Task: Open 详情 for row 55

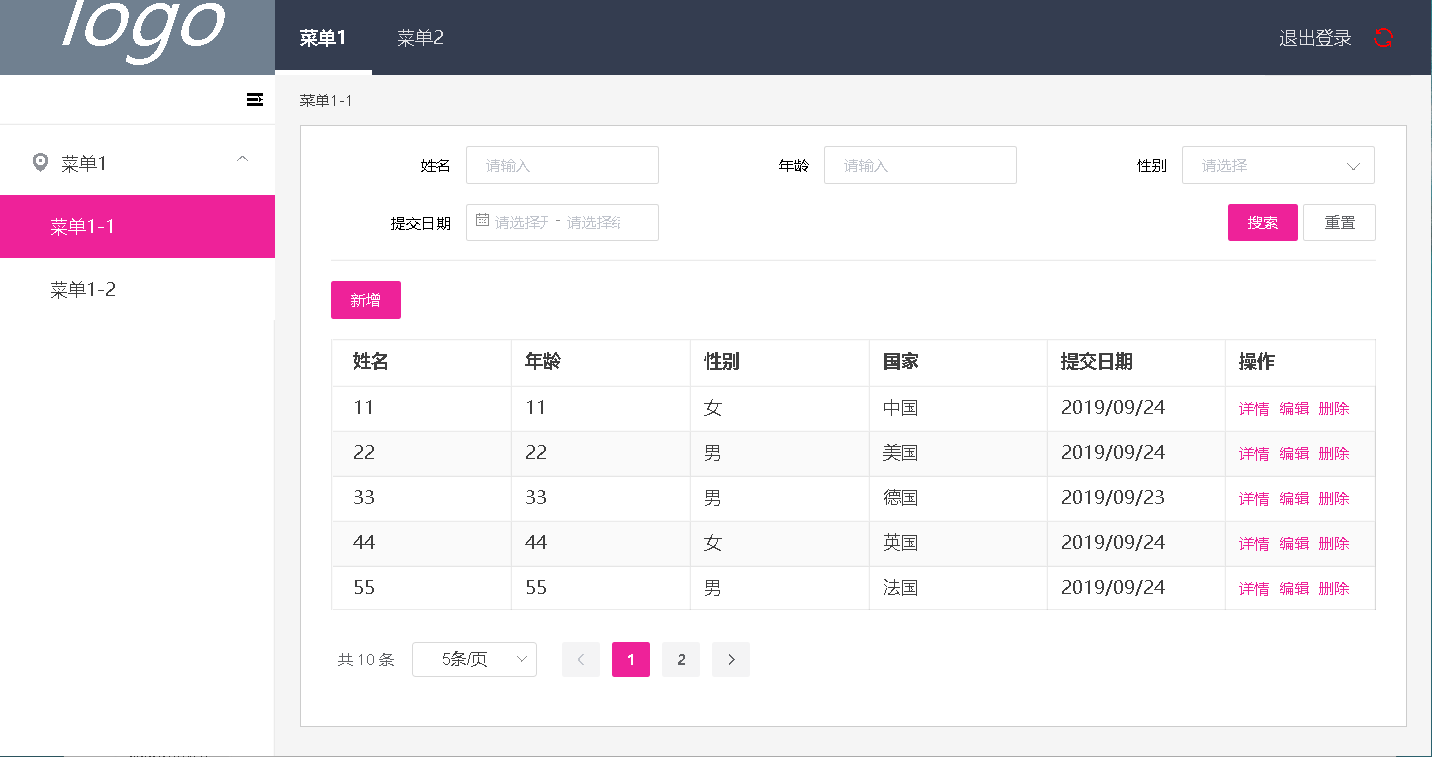Action: tap(1254, 588)
